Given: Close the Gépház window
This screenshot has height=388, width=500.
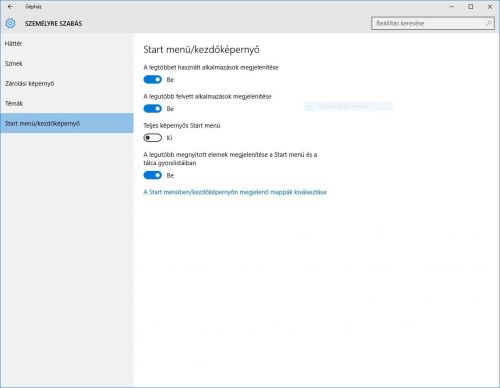Looking at the screenshot, I should (490, 6).
